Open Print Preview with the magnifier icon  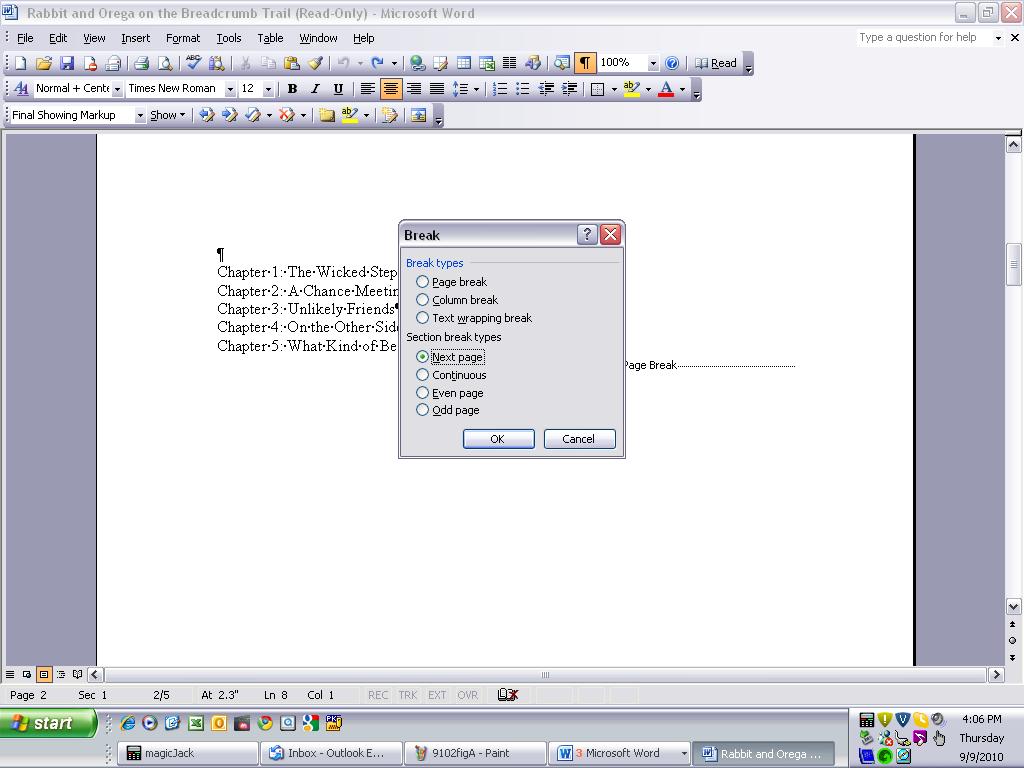165,63
